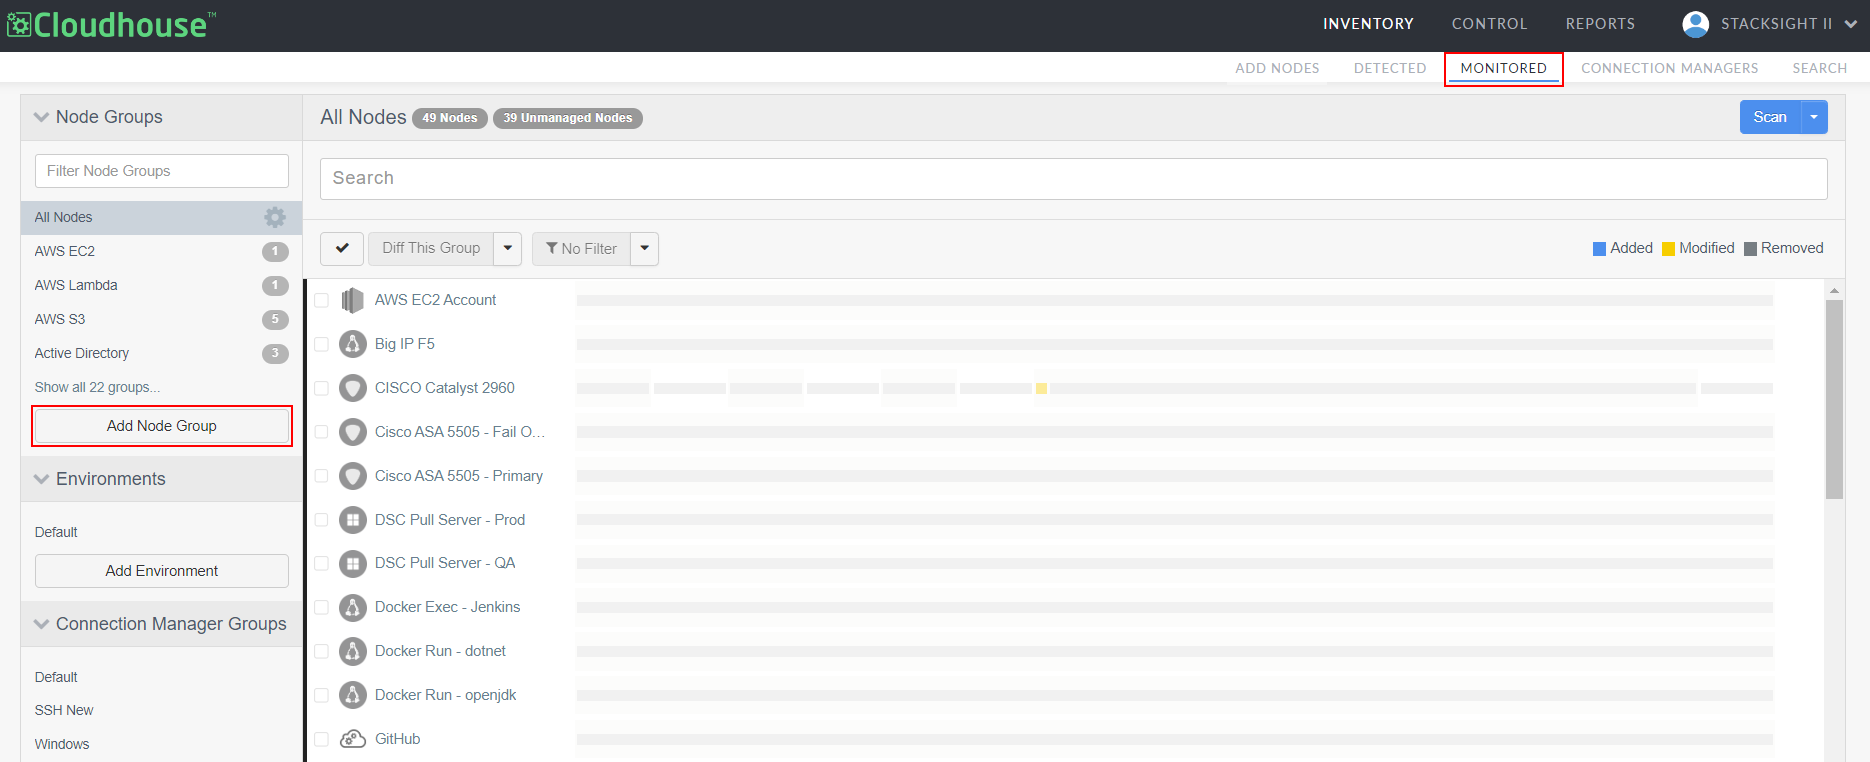
Task: Open the Search tab
Action: coord(1819,68)
